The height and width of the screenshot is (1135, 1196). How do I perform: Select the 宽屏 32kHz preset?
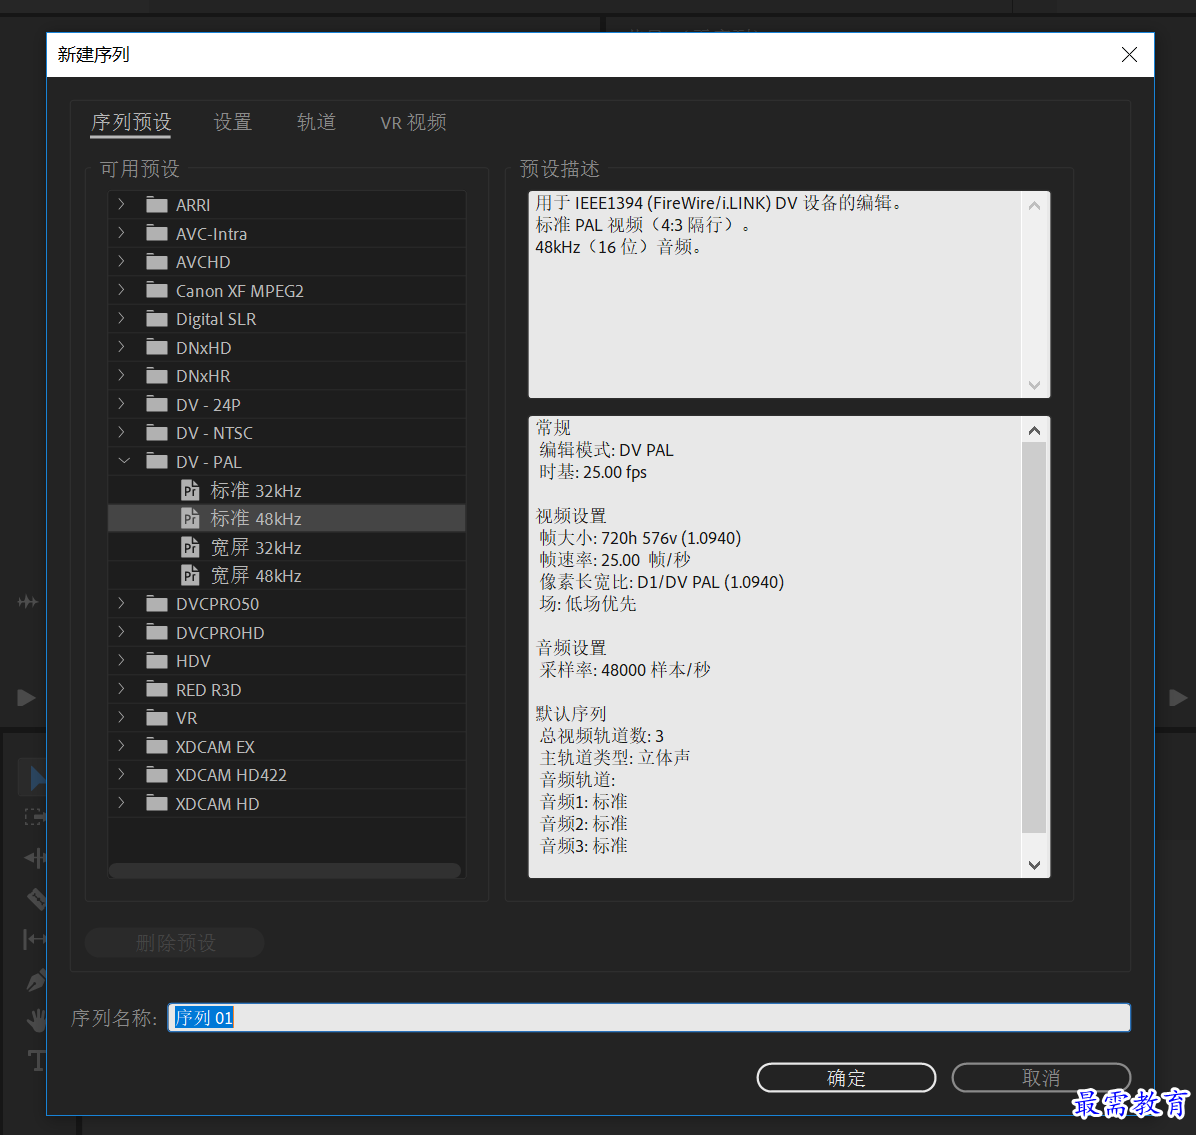click(x=287, y=547)
